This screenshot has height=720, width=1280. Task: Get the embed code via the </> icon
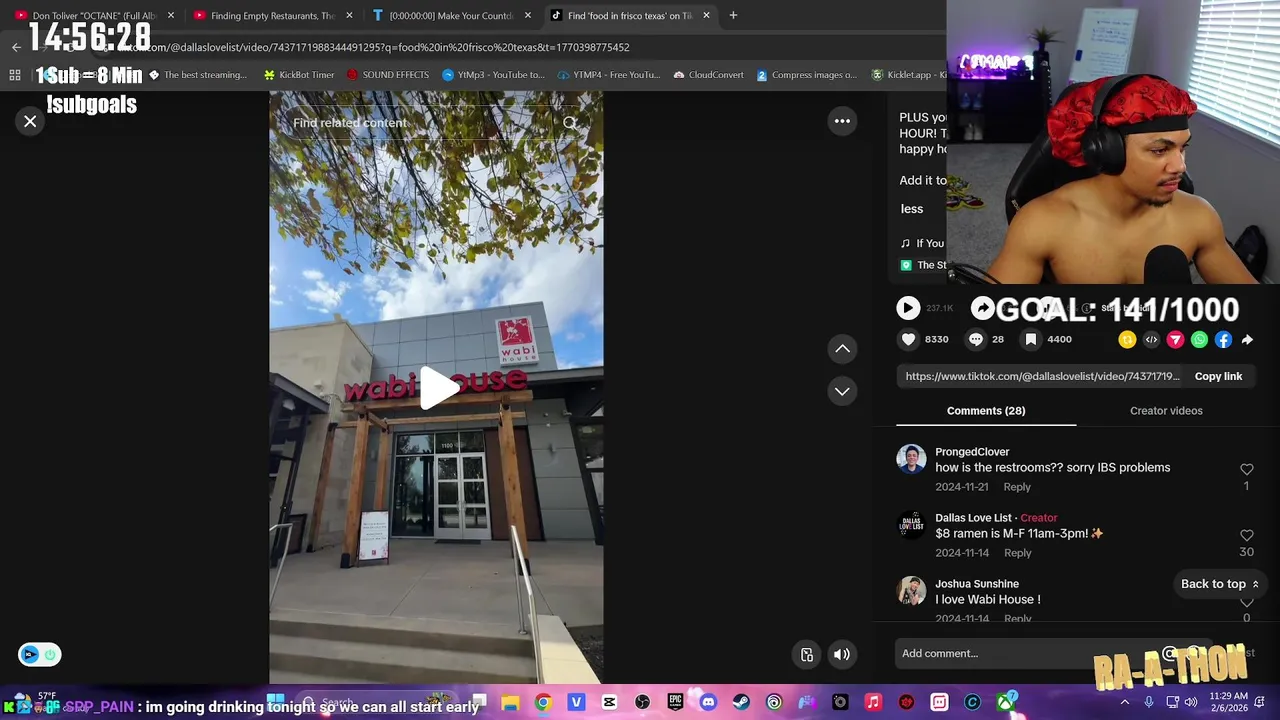[x=1151, y=340]
